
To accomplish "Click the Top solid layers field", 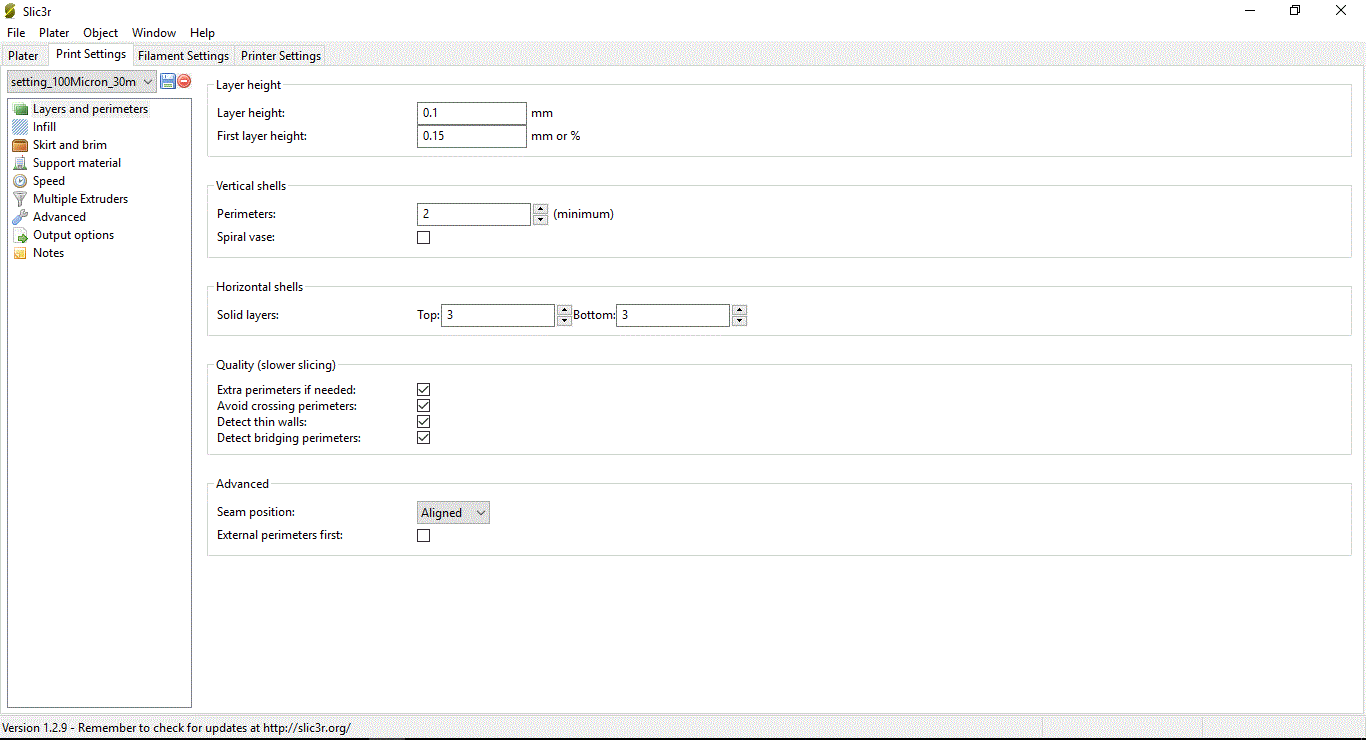I will pyautogui.click(x=498, y=315).
